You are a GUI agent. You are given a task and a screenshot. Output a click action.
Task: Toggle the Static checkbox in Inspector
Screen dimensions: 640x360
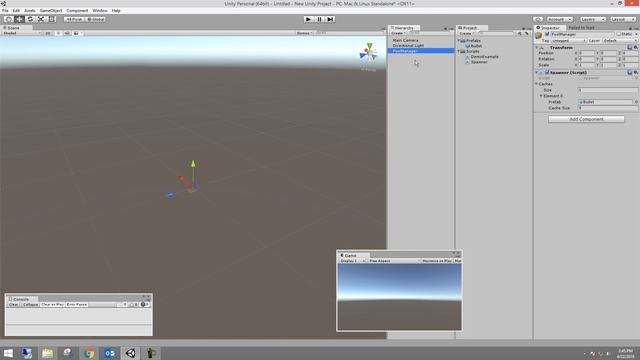coord(619,34)
